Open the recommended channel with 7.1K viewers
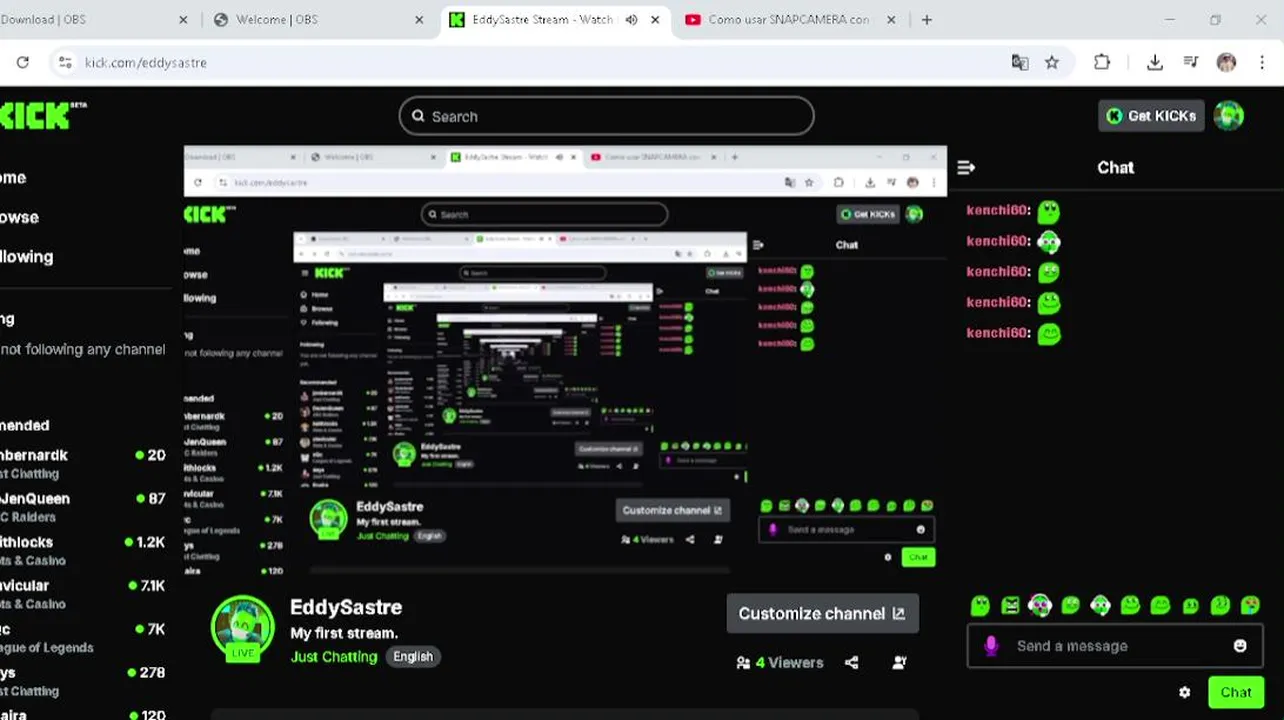The height and width of the screenshot is (720, 1284). tap(83, 594)
